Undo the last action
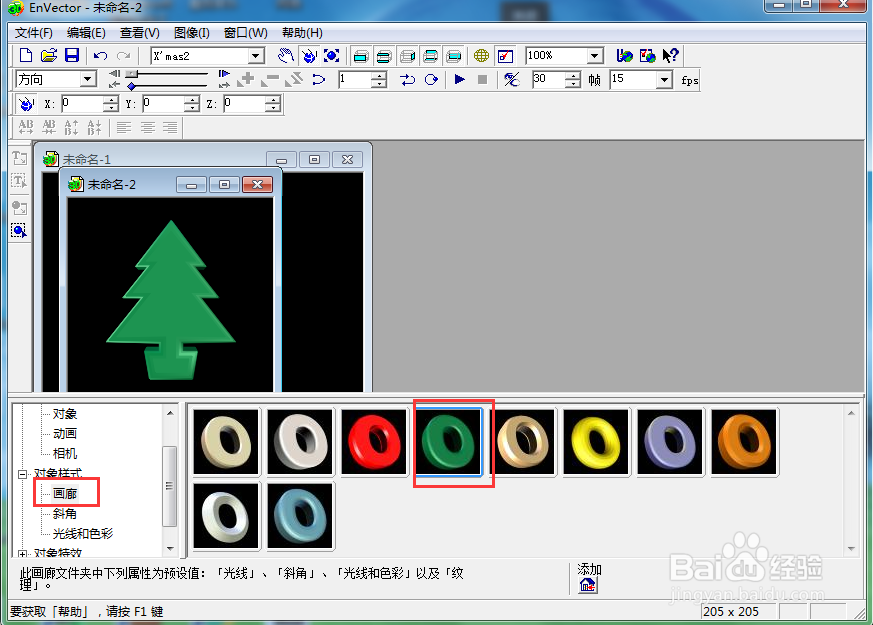Viewport: 873px width, 625px height. (100, 56)
